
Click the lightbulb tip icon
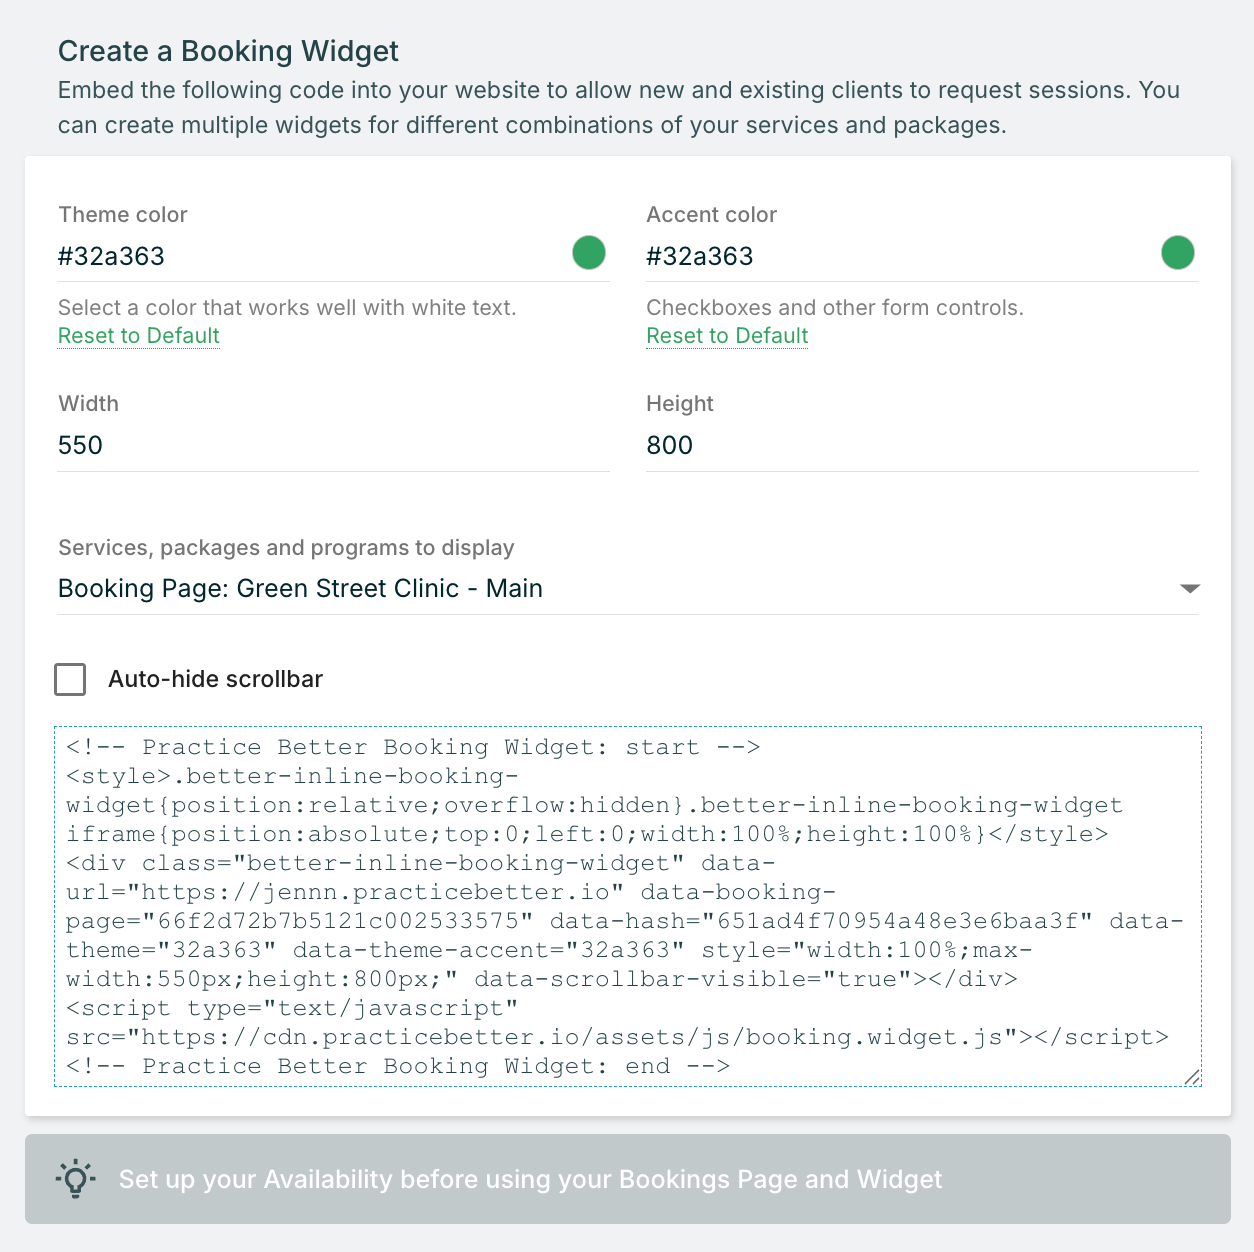click(76, 1179)
